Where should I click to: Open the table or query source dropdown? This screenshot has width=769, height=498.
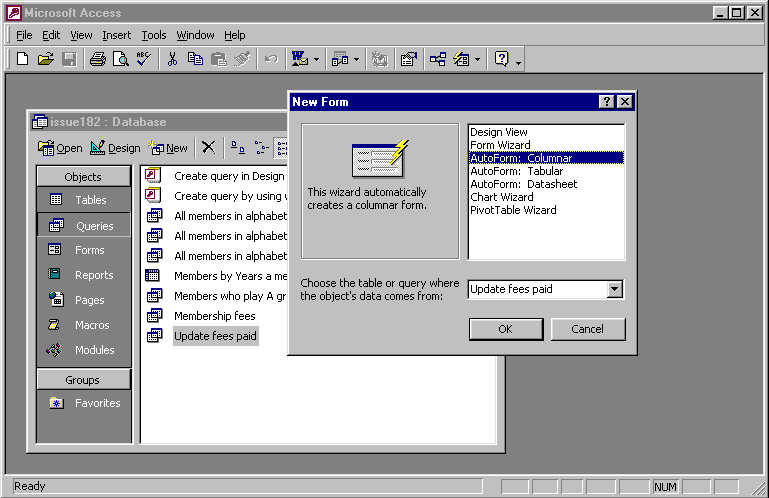tap(615, 289)
